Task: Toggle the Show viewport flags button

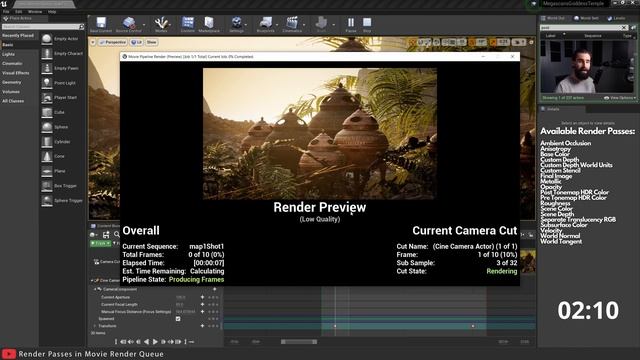Action: (x=151, y=42)
